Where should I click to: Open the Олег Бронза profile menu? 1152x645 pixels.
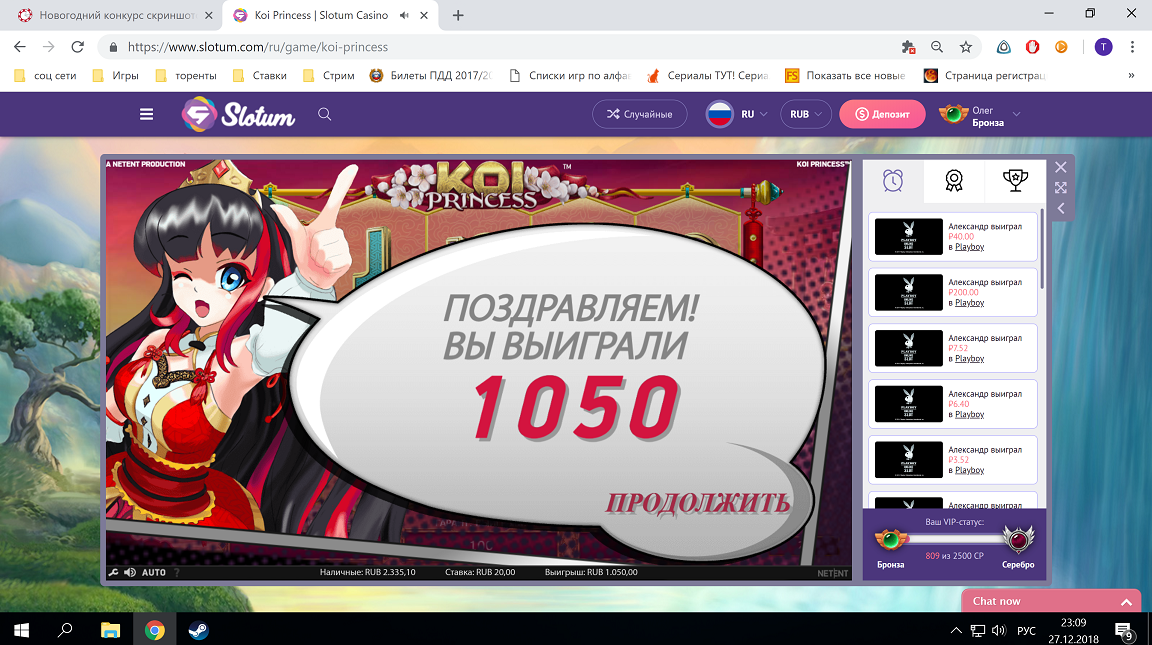pos(980,115)
